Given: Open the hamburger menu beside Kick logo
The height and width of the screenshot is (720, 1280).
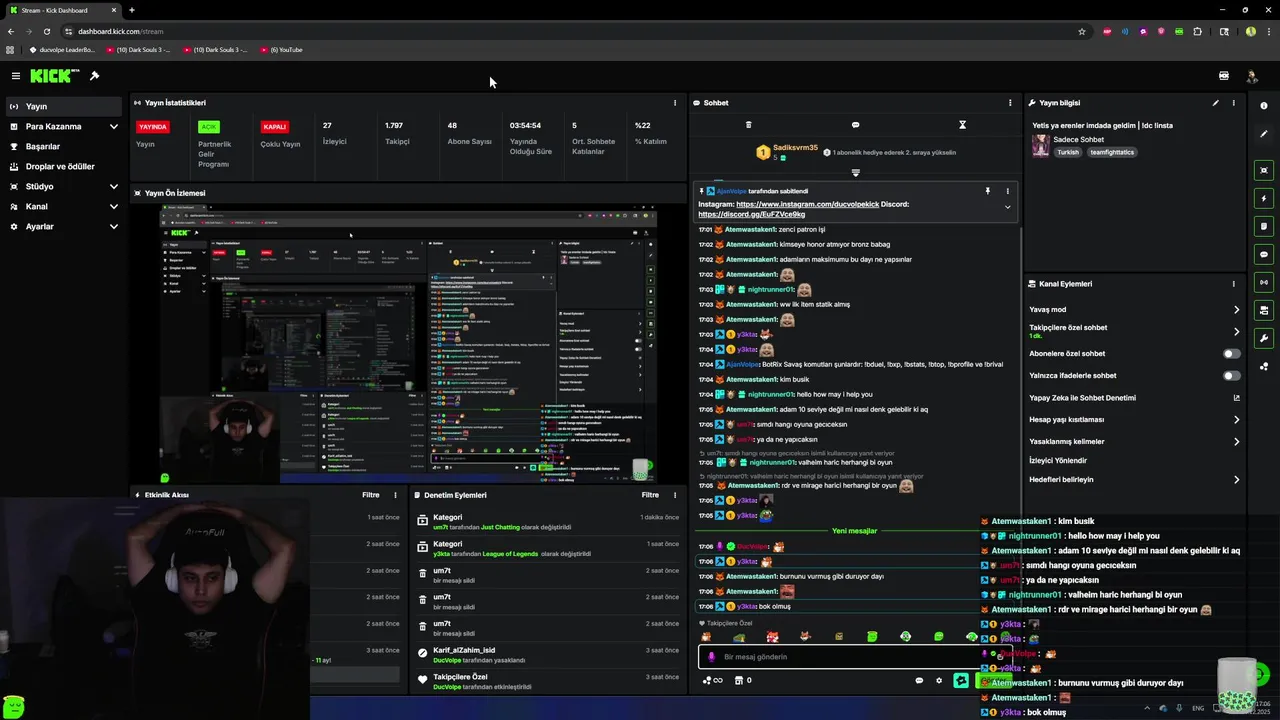Looking at the screenshot, I should pos(15,76).
